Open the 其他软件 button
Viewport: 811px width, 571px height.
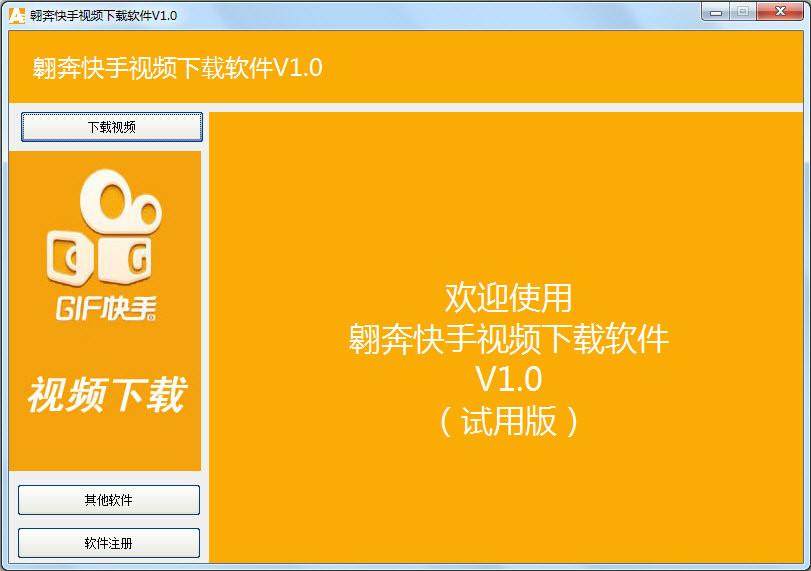[x=109, y=500]
